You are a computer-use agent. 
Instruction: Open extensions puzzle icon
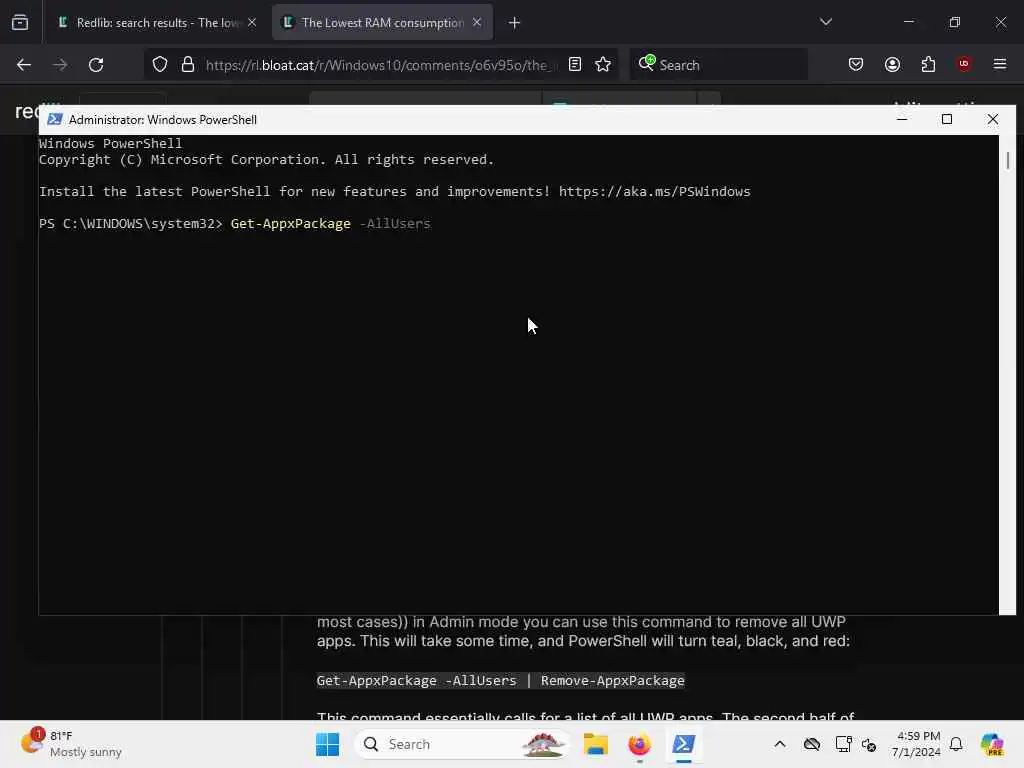[x=928, y=65]
